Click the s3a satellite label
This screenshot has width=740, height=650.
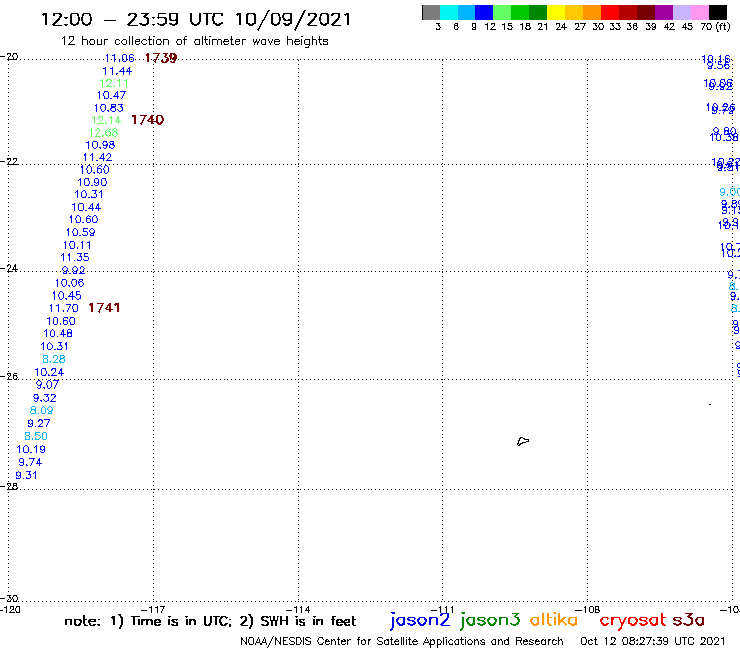[x=689, y=620]
